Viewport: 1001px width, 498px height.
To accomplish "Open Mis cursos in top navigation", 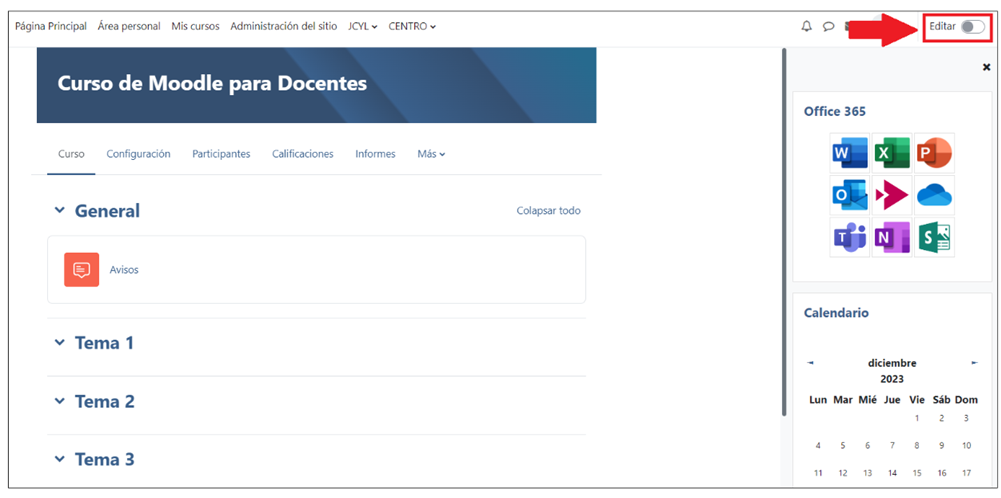I will point(195,26).
